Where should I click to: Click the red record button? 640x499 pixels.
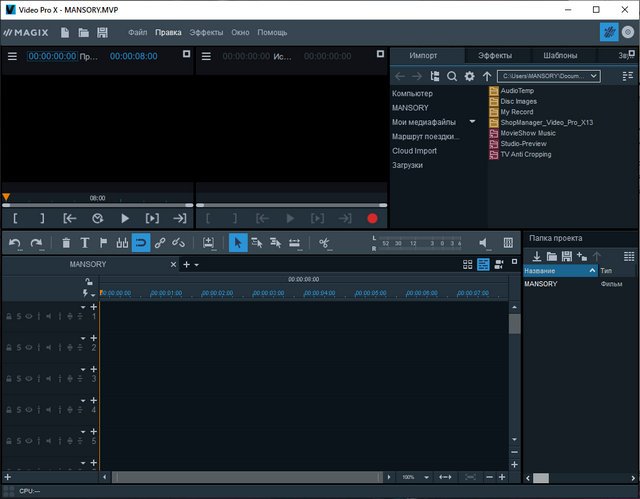tap(372, 217)
